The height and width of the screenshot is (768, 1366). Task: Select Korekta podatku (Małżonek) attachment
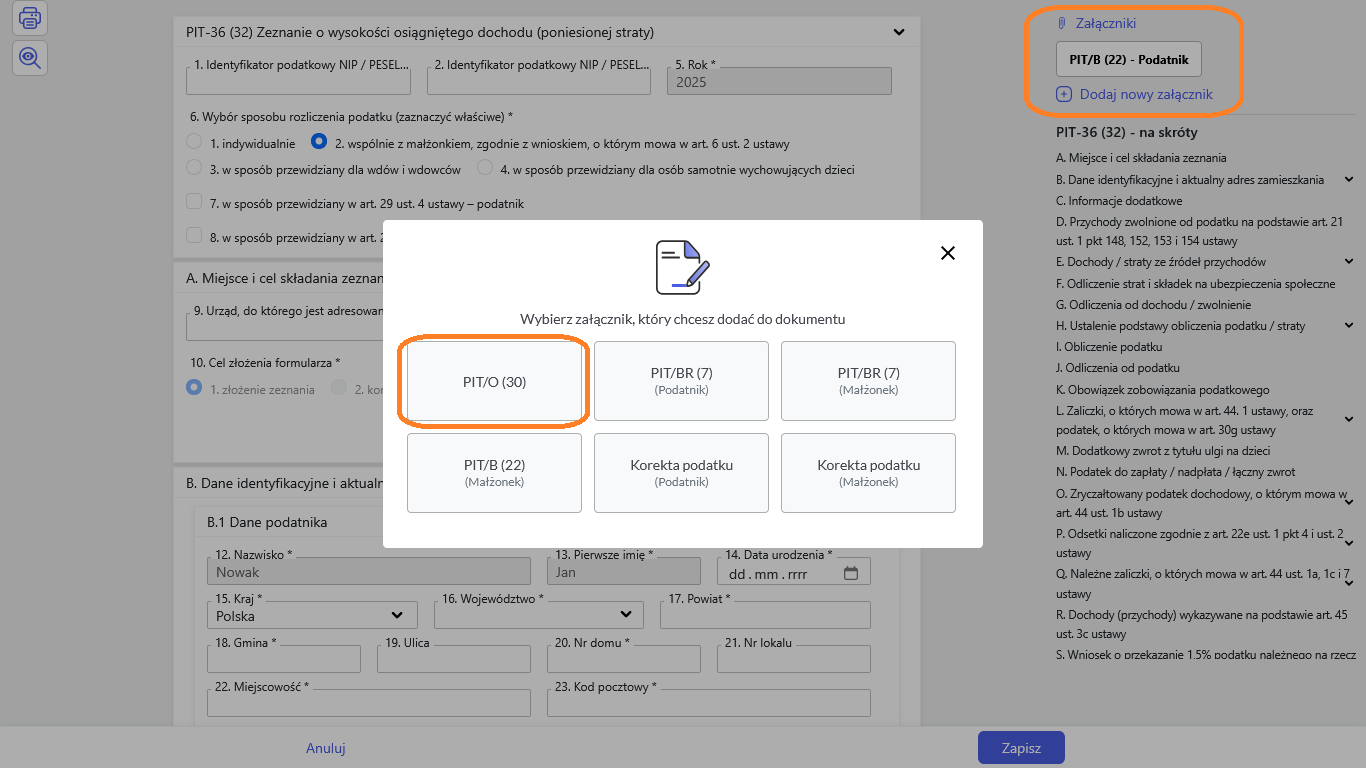tap(868, 473)
